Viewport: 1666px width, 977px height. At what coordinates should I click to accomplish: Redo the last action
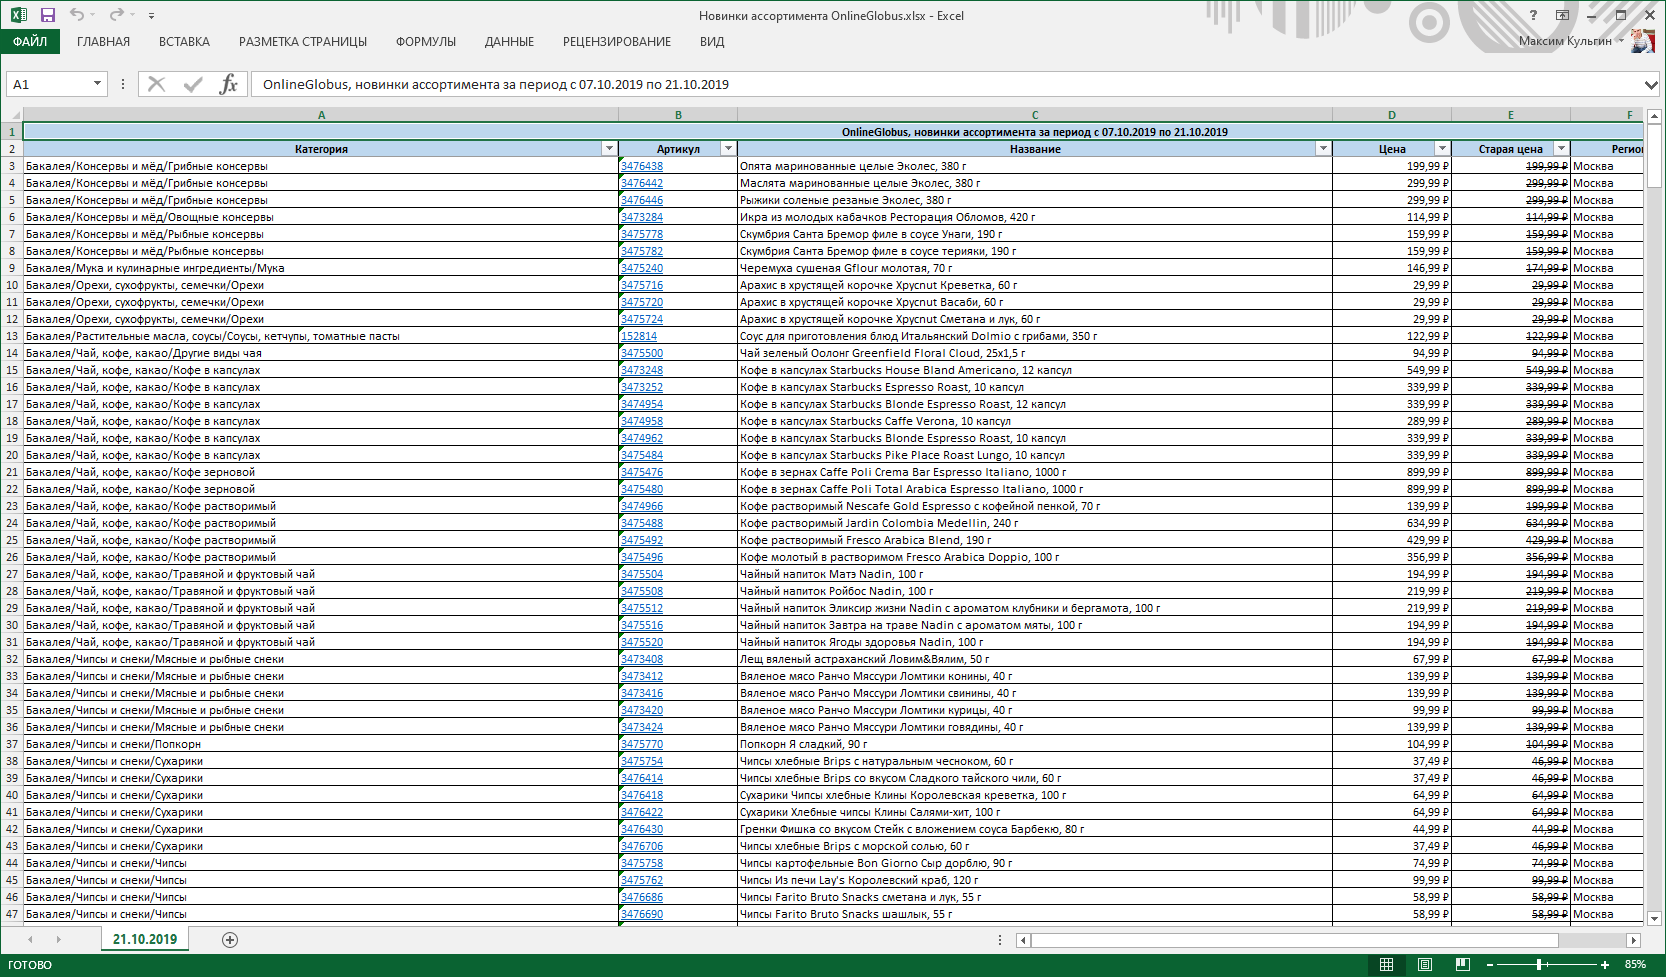point(116,15)
